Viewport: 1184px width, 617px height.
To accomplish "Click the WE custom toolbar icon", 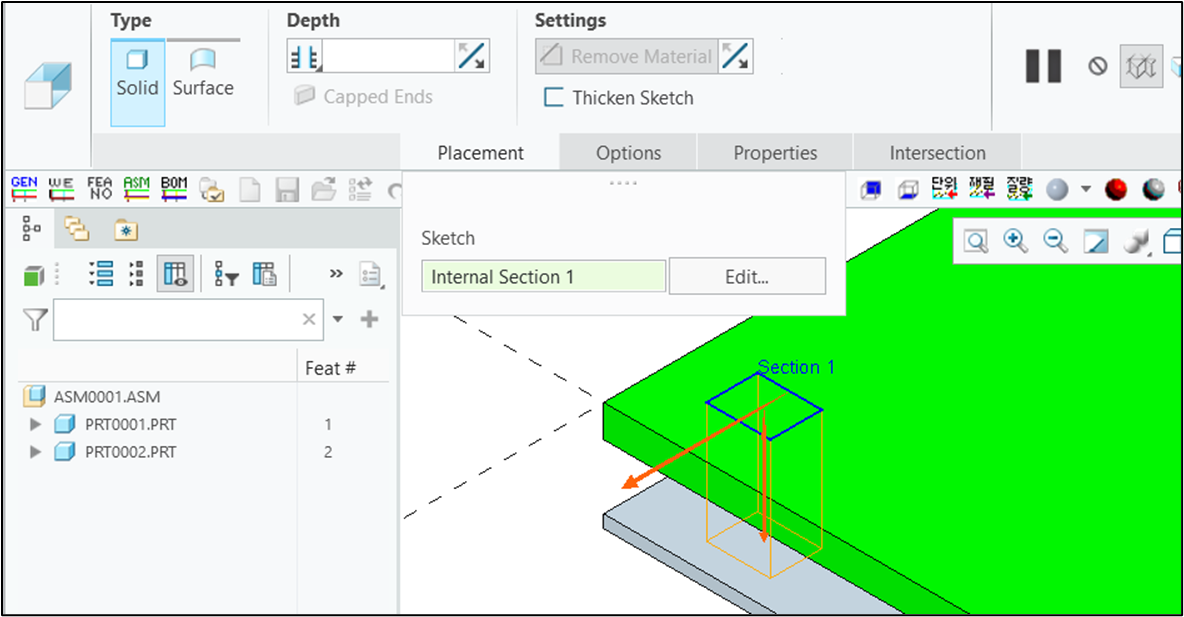I will click(x=61, y=189).
